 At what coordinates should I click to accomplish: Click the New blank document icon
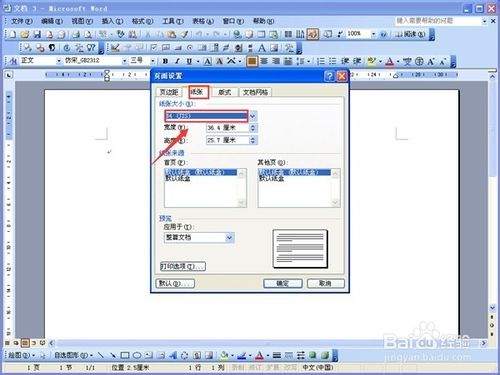[12, 34]
